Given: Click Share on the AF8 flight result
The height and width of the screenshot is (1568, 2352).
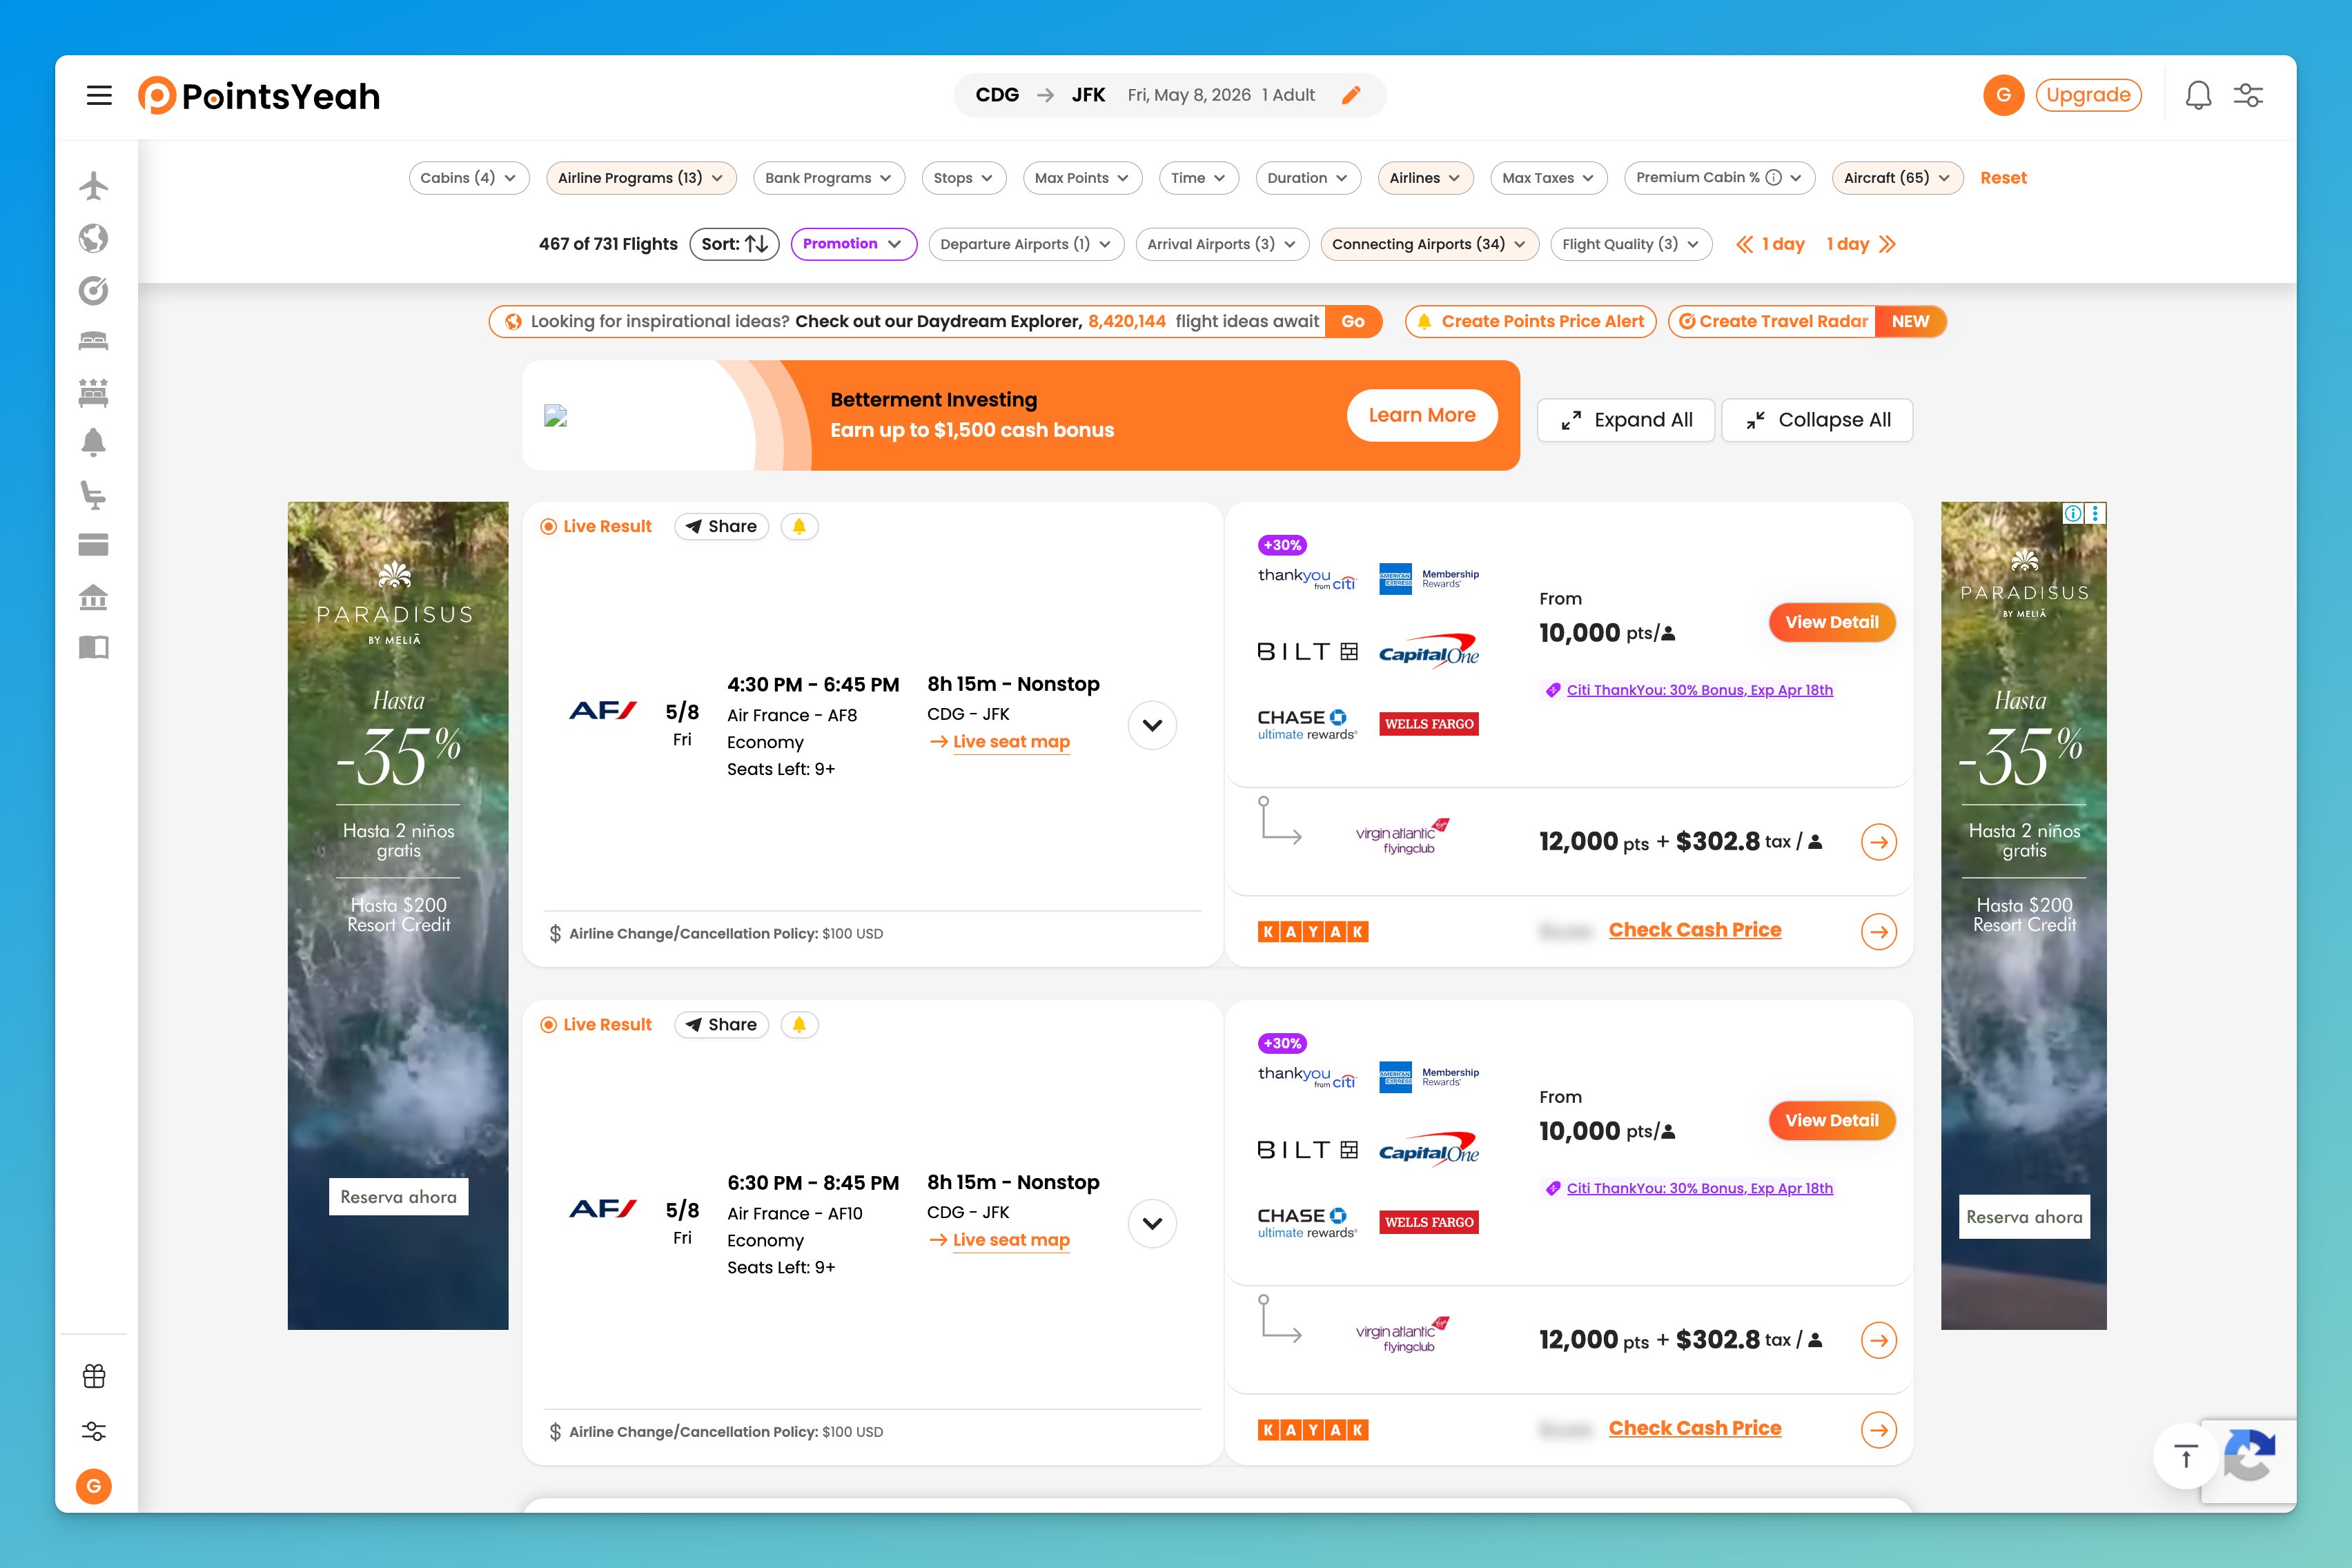Looking at the screenshot, I should click(x=721, y=526).
